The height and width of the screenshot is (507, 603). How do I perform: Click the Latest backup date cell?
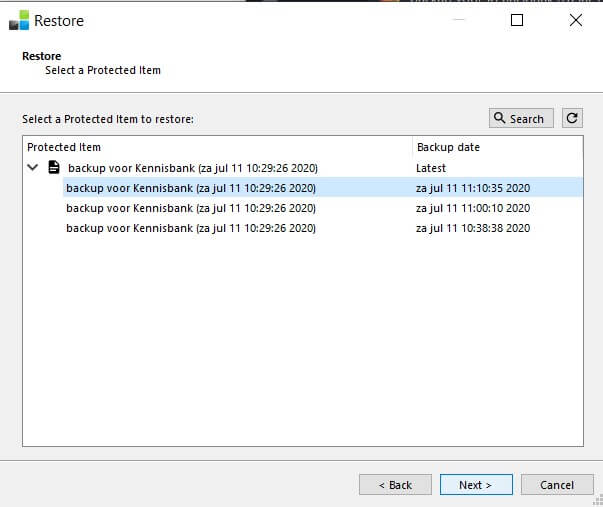[x=431, y=168]
